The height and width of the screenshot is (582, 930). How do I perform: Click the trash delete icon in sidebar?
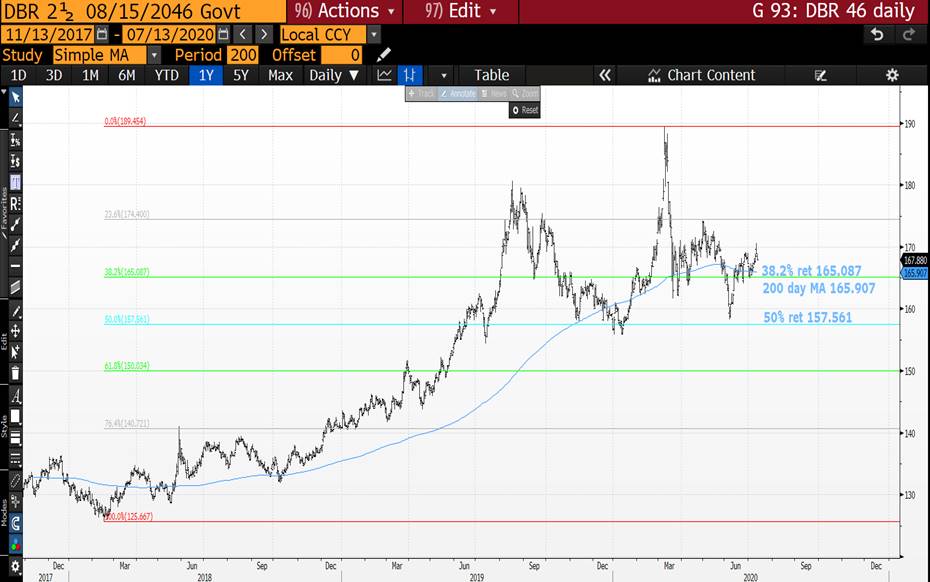click(14, 372)
